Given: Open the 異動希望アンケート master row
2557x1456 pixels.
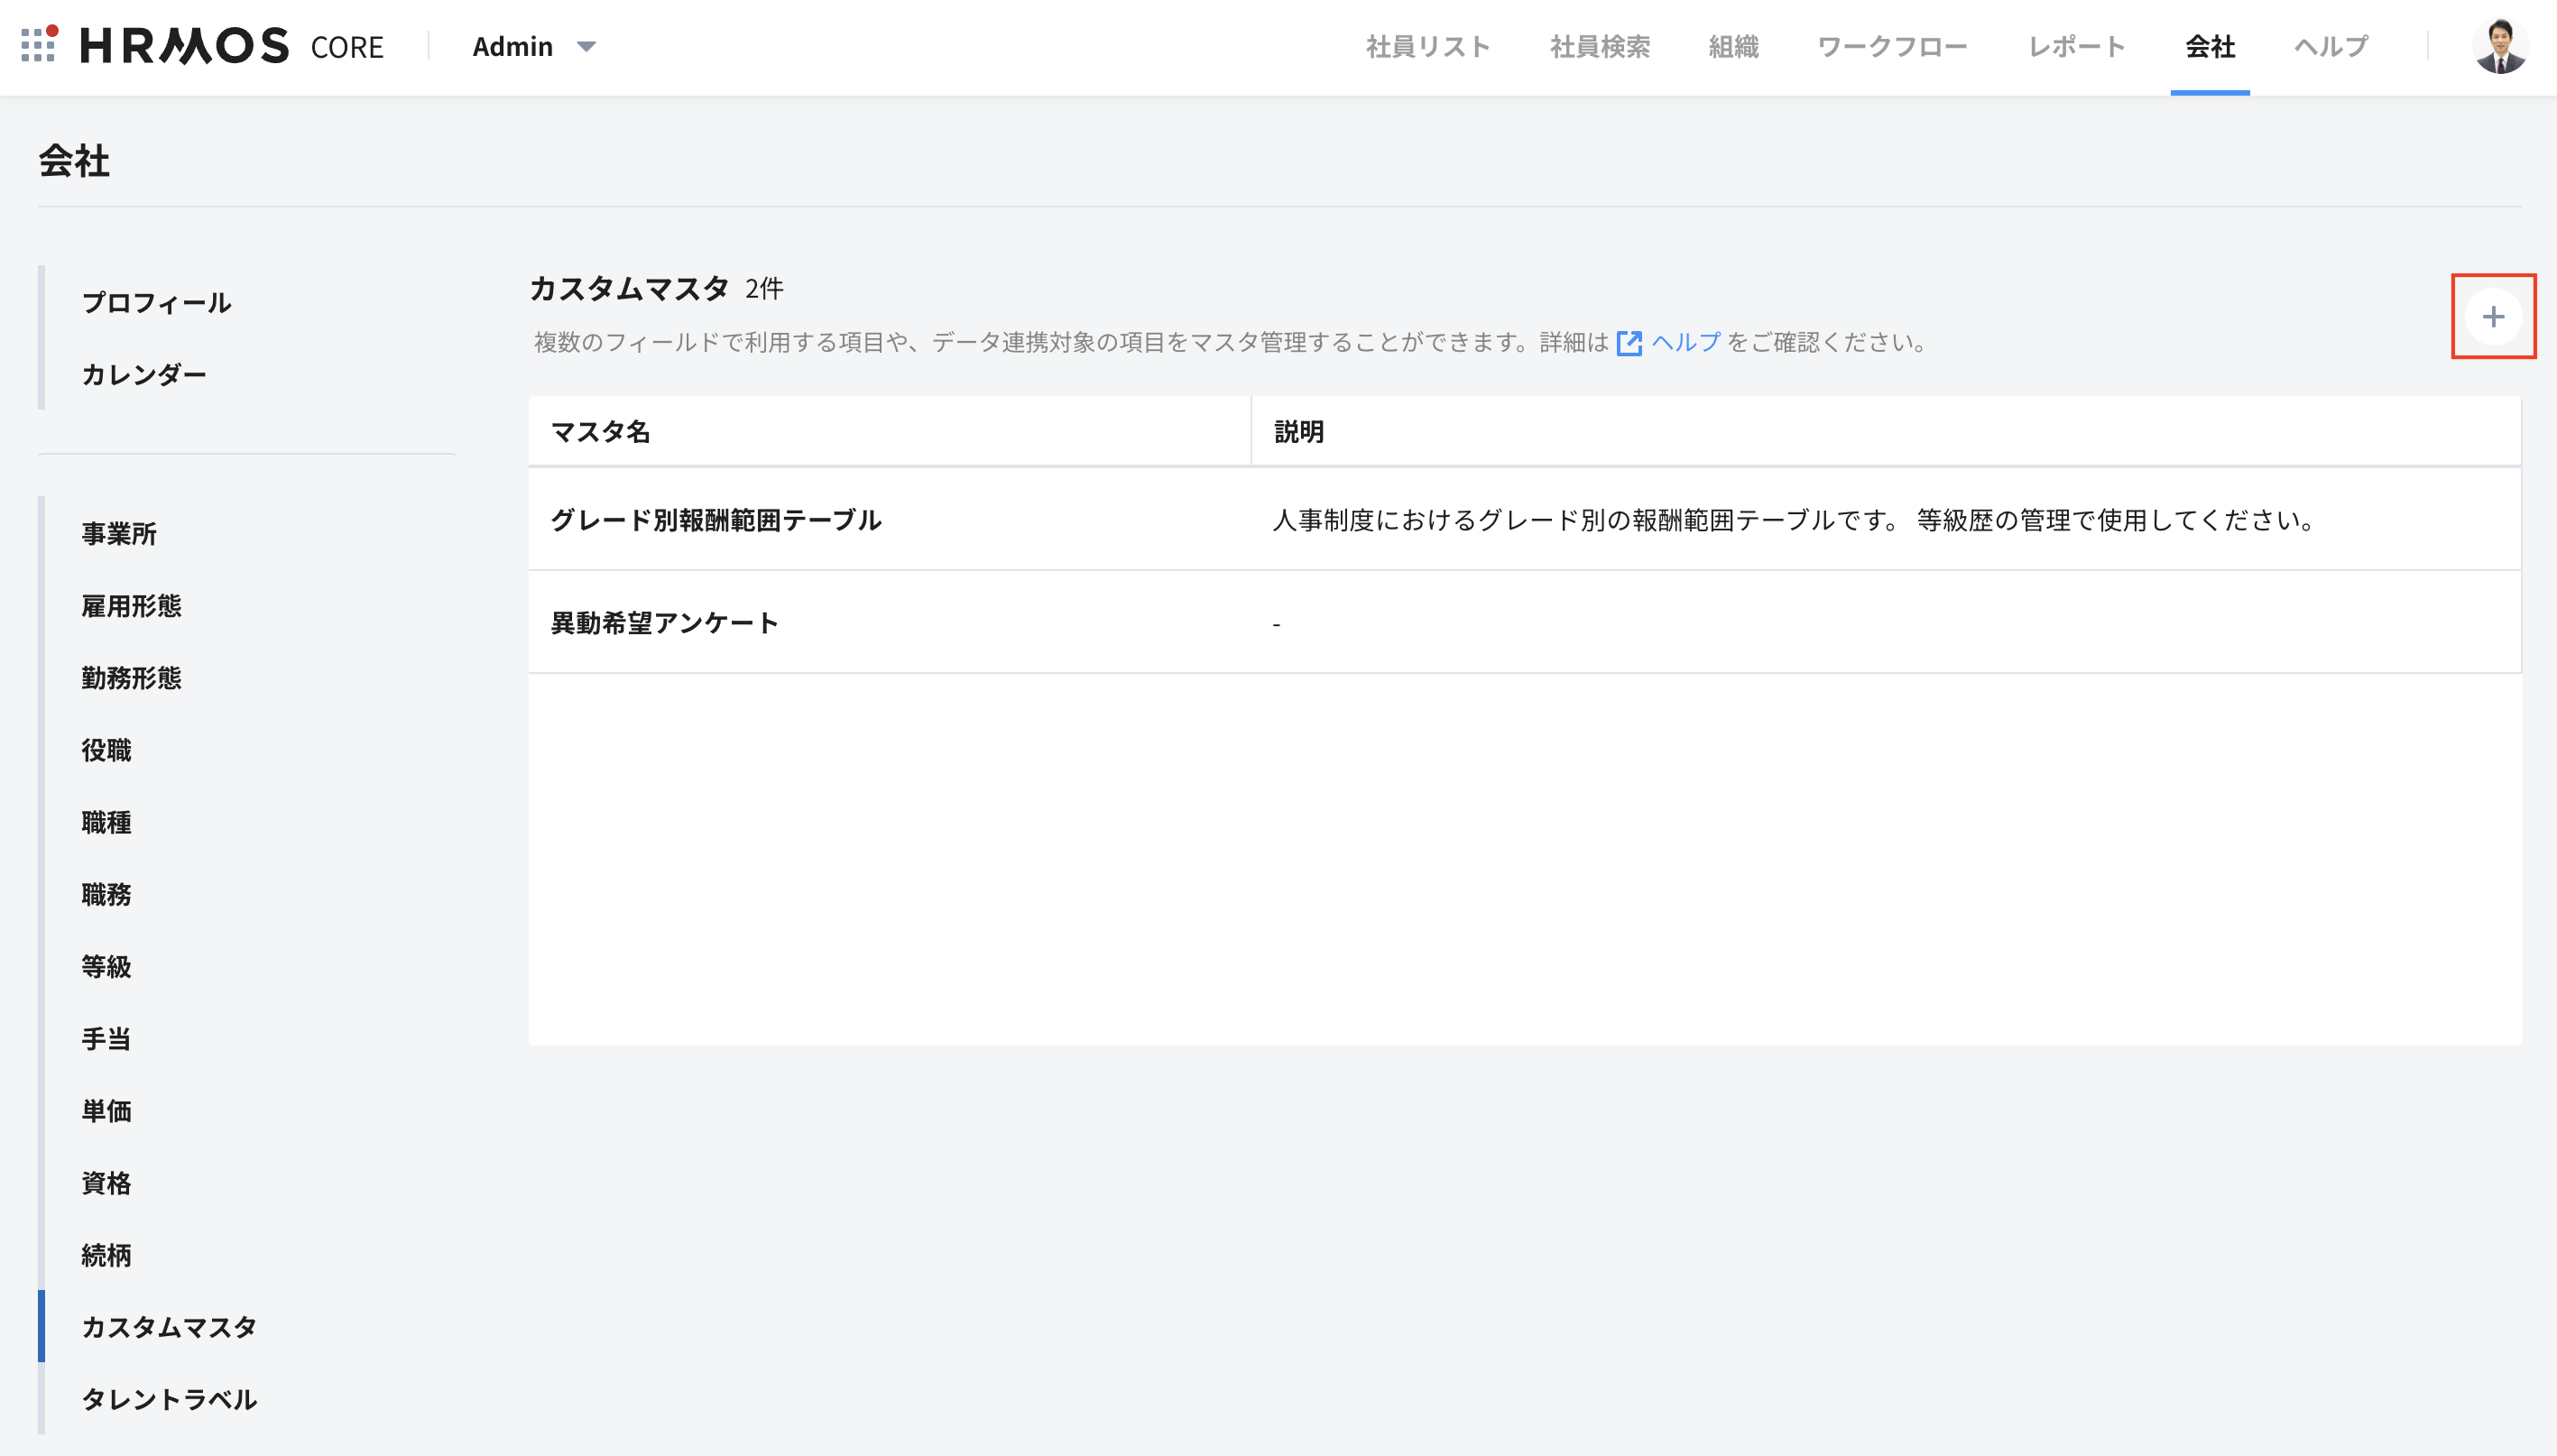Looking at the screenshot, I should (x=664, y=623).
